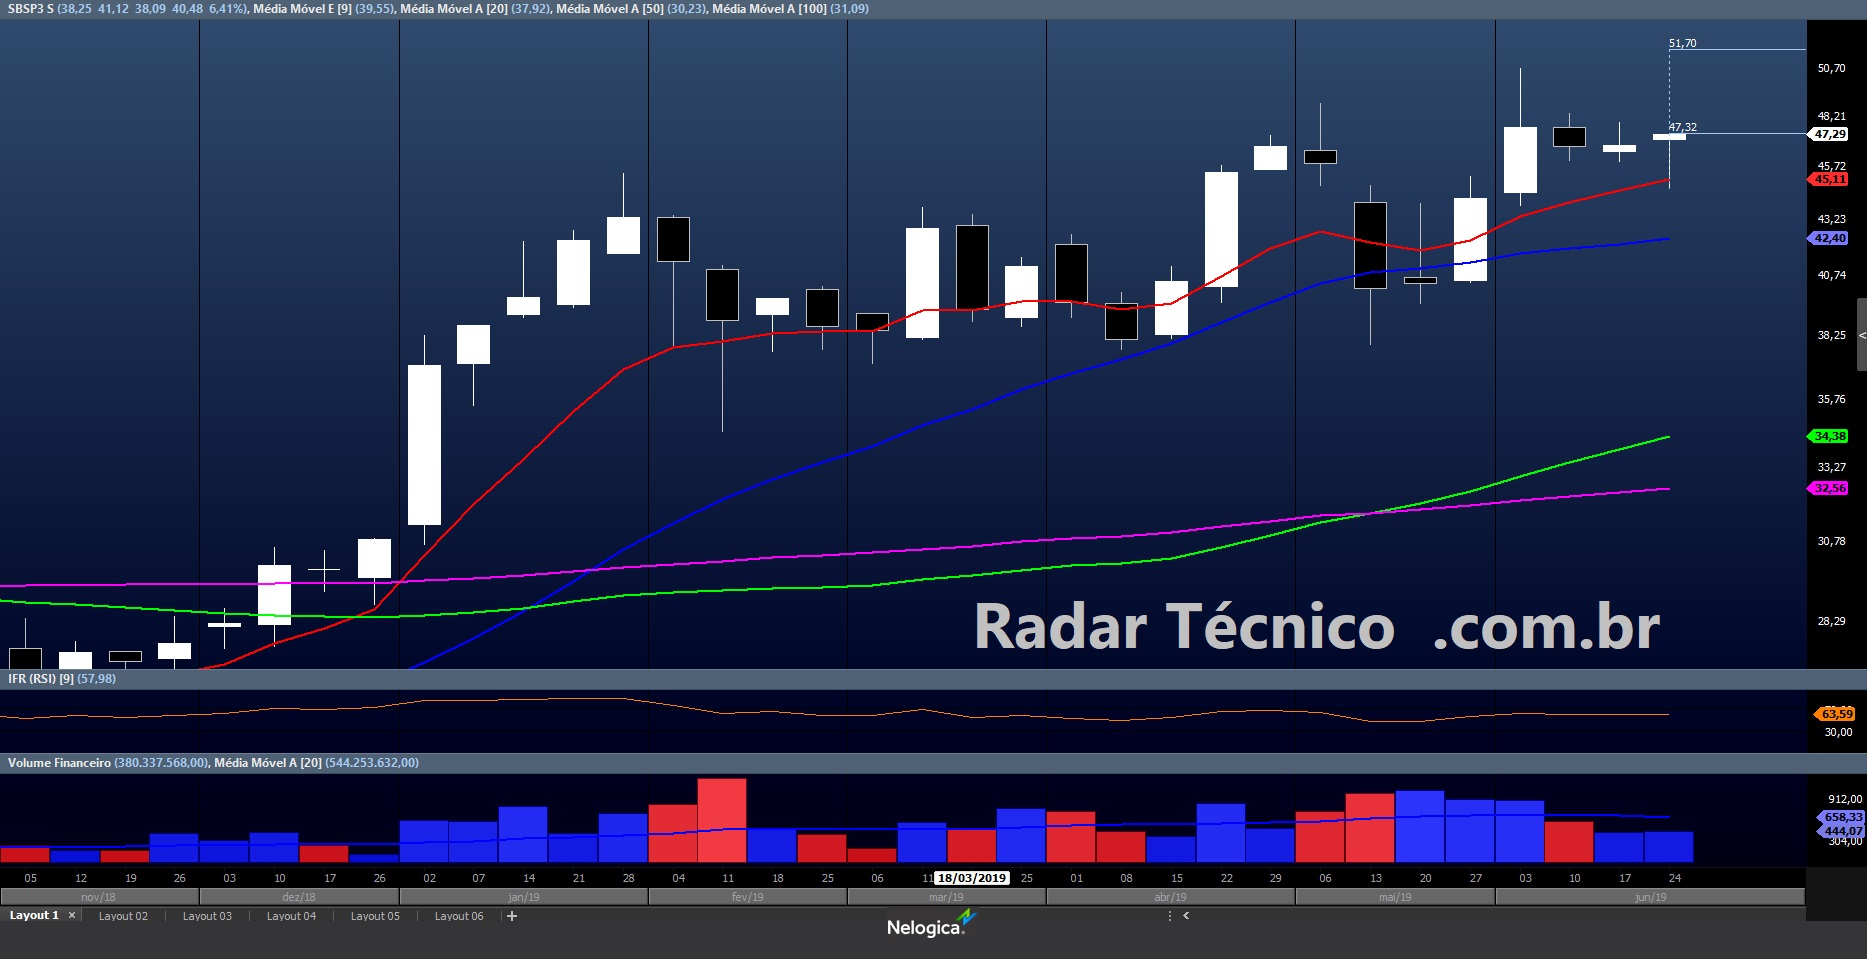Switch to Layout 06

(x=459, y=916)
